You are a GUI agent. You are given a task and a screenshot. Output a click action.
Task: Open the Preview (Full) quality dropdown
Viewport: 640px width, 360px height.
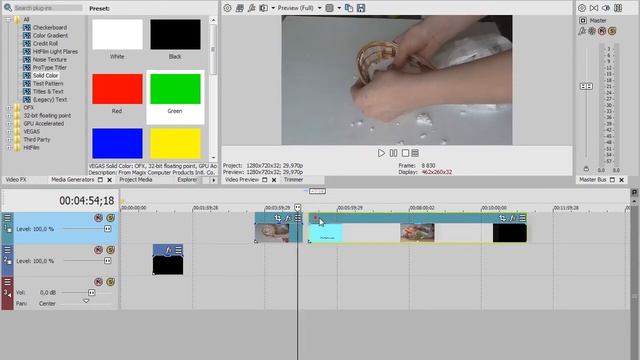coord(299,8)
